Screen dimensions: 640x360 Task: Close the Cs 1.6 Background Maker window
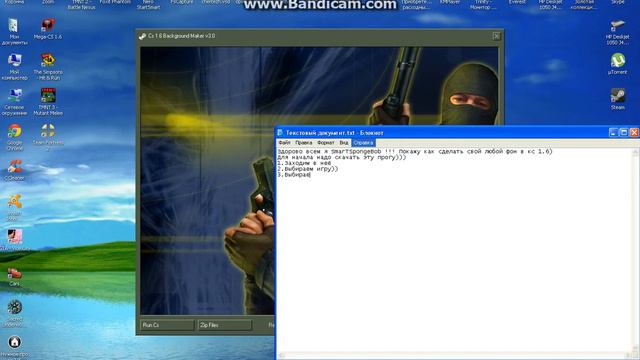pos(496,36)
